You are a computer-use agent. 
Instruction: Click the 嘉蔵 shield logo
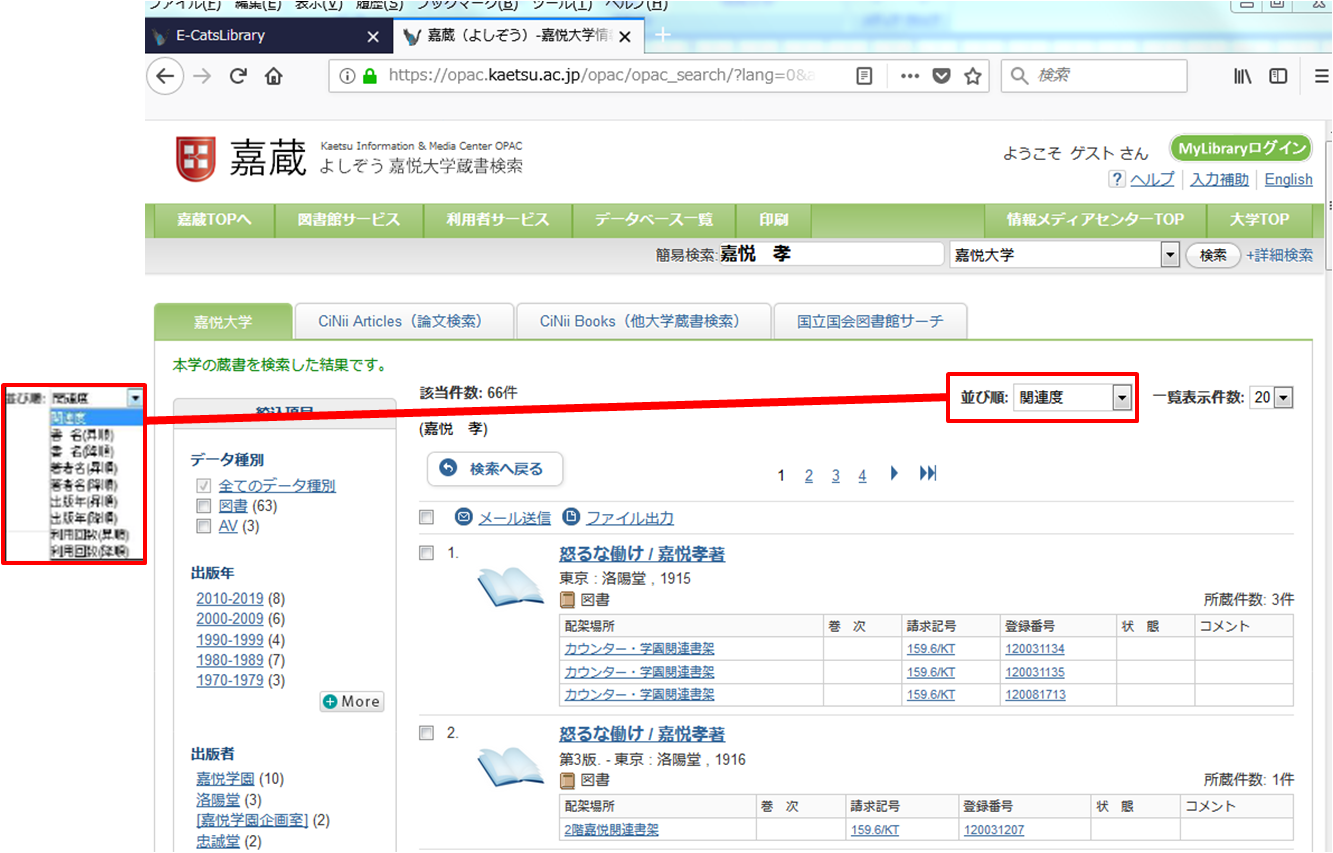pyautogui.click(x=196, y=158)
